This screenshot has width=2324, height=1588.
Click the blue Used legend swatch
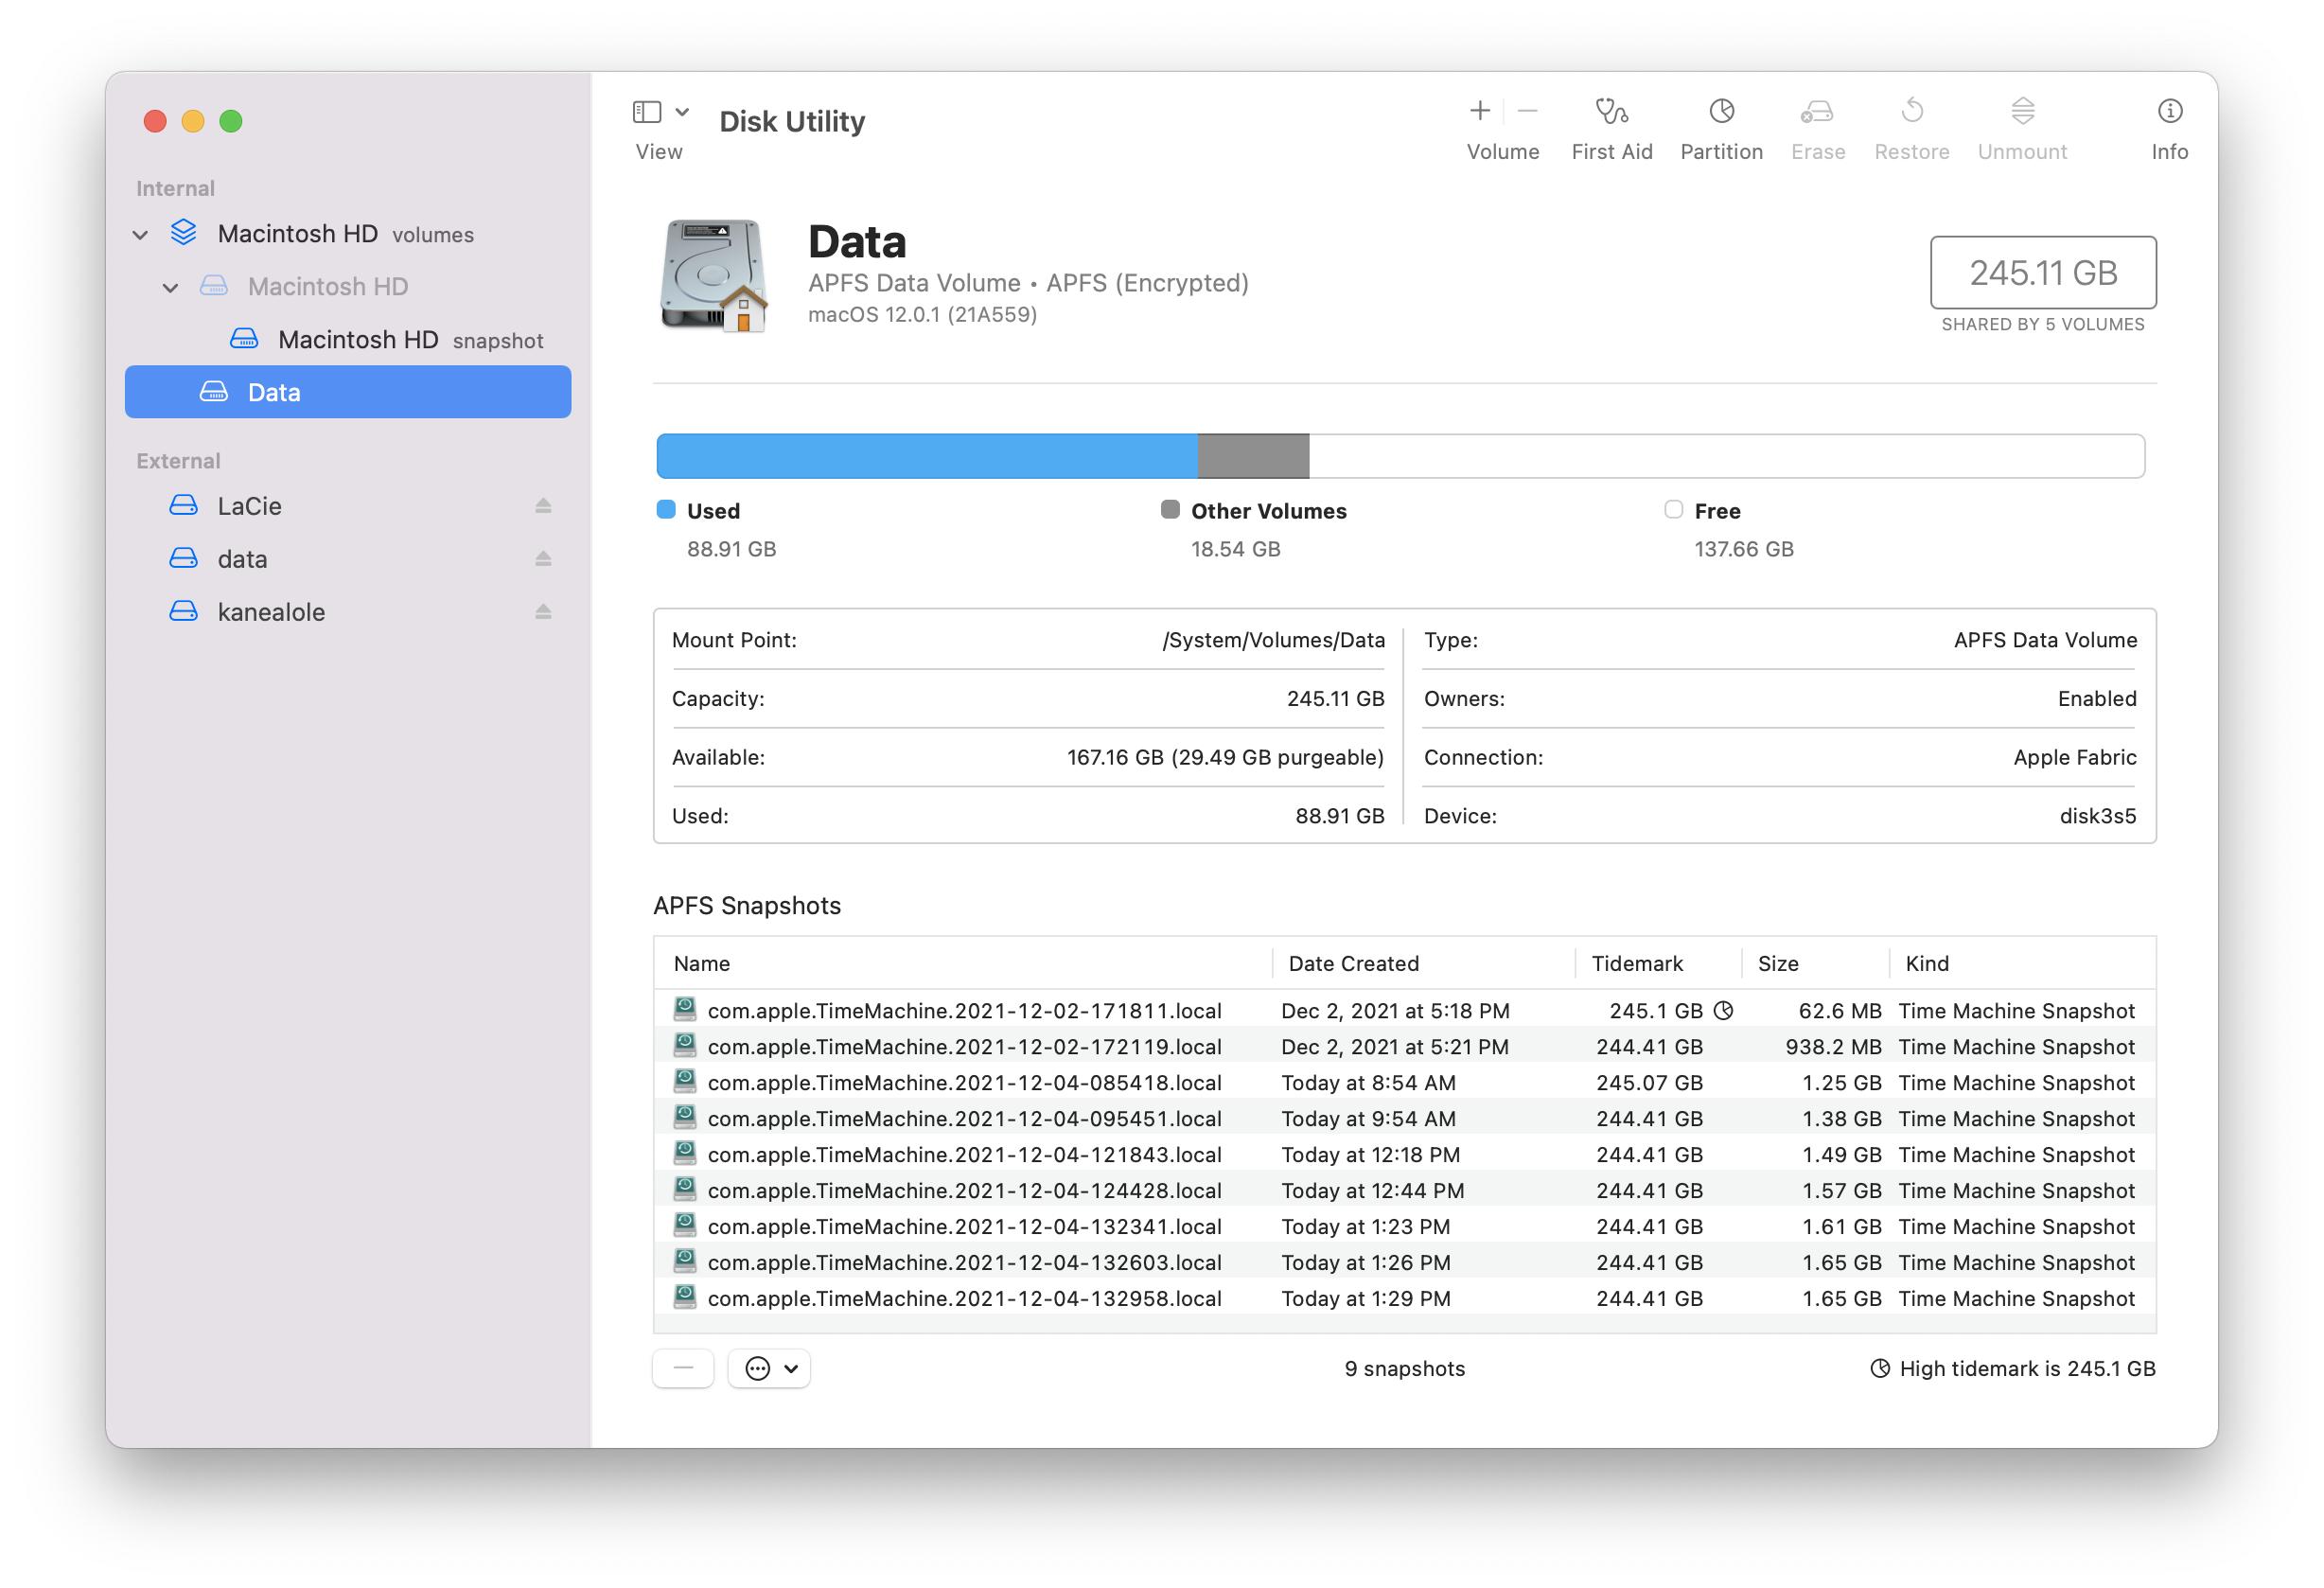point(666,510)
